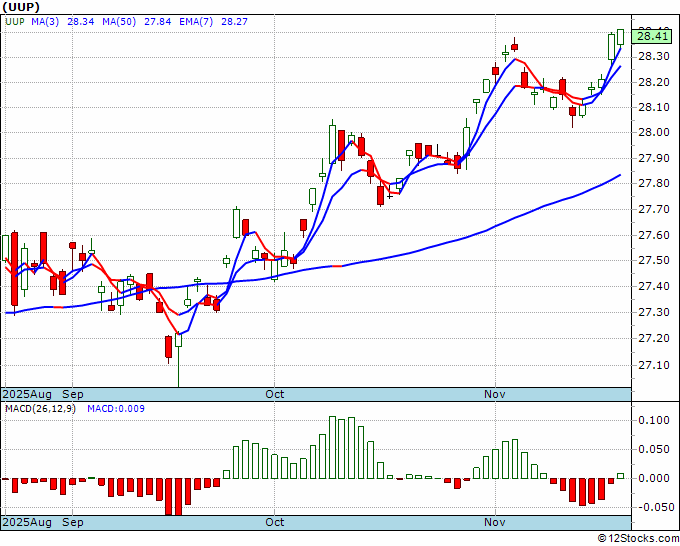Click the 27.30 price axis label
The width and height of the screenshot is (680, 546).
(652, 312)
